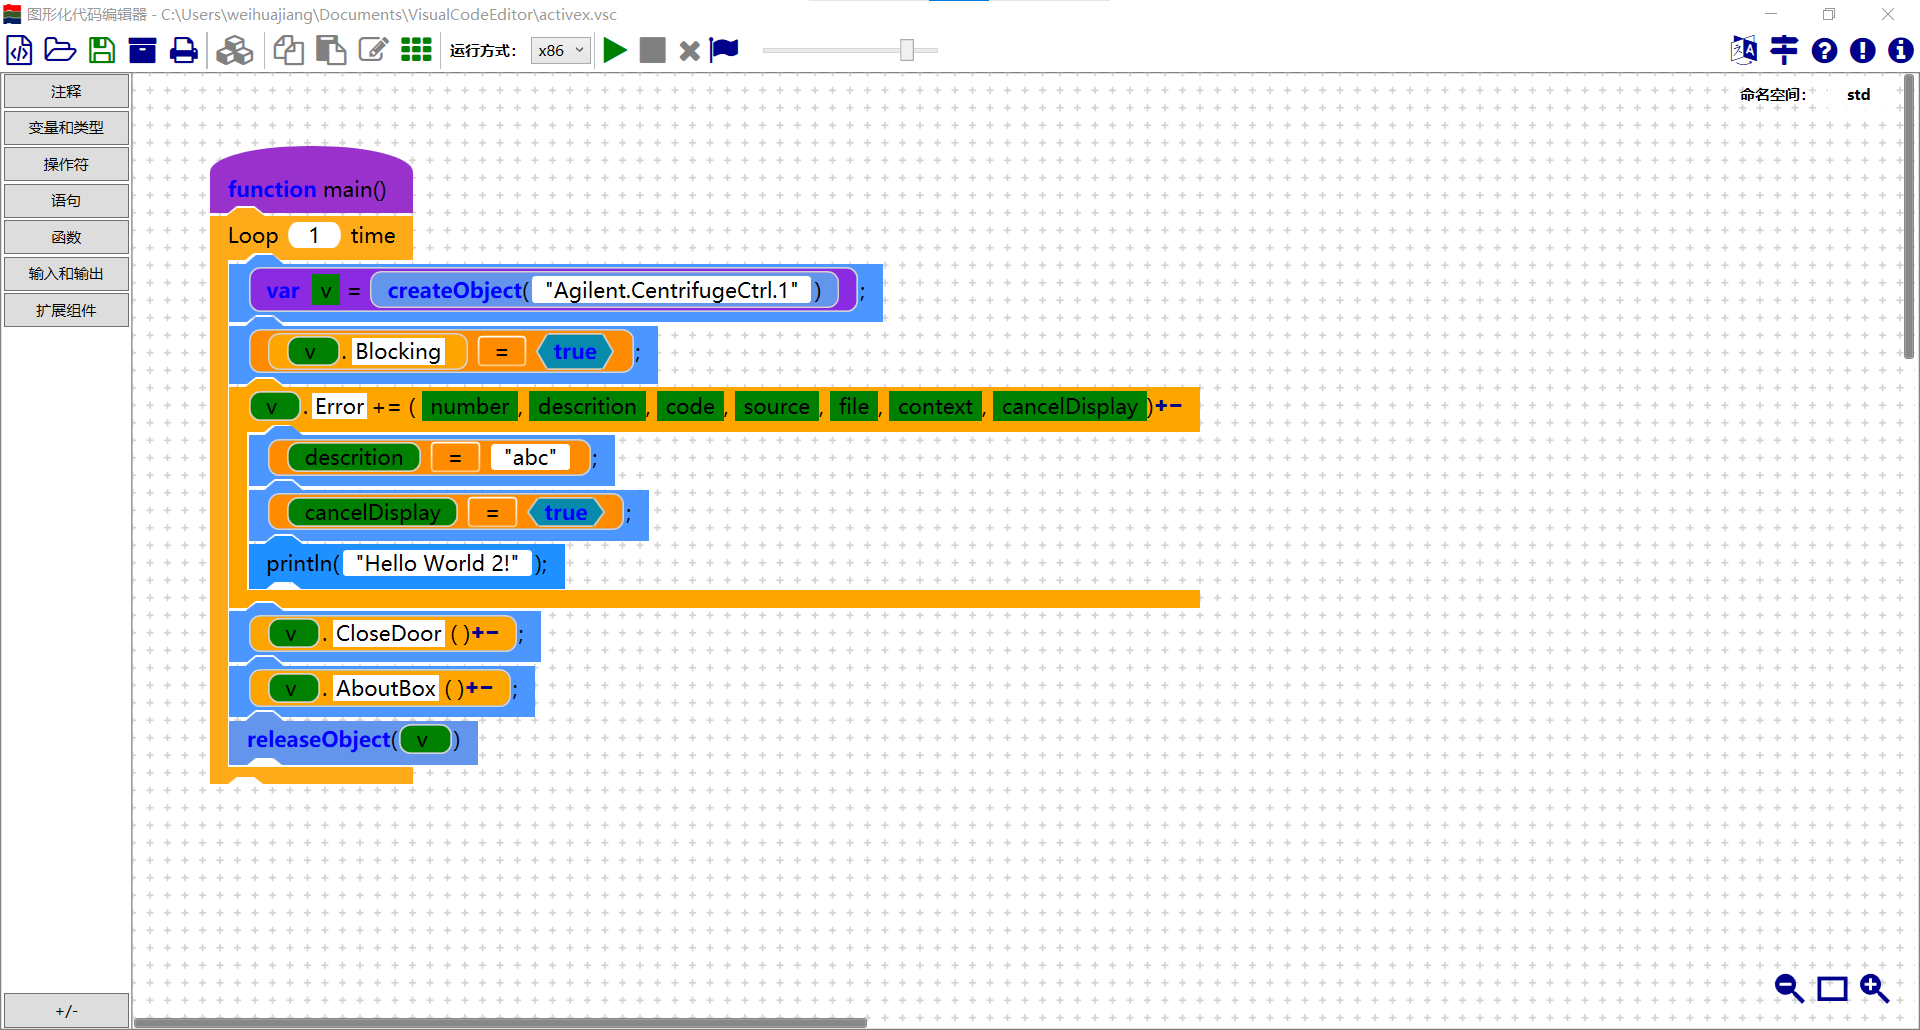Click the number parameter block
This screenshot has height=1030, width=1920.
pos(469,406)
